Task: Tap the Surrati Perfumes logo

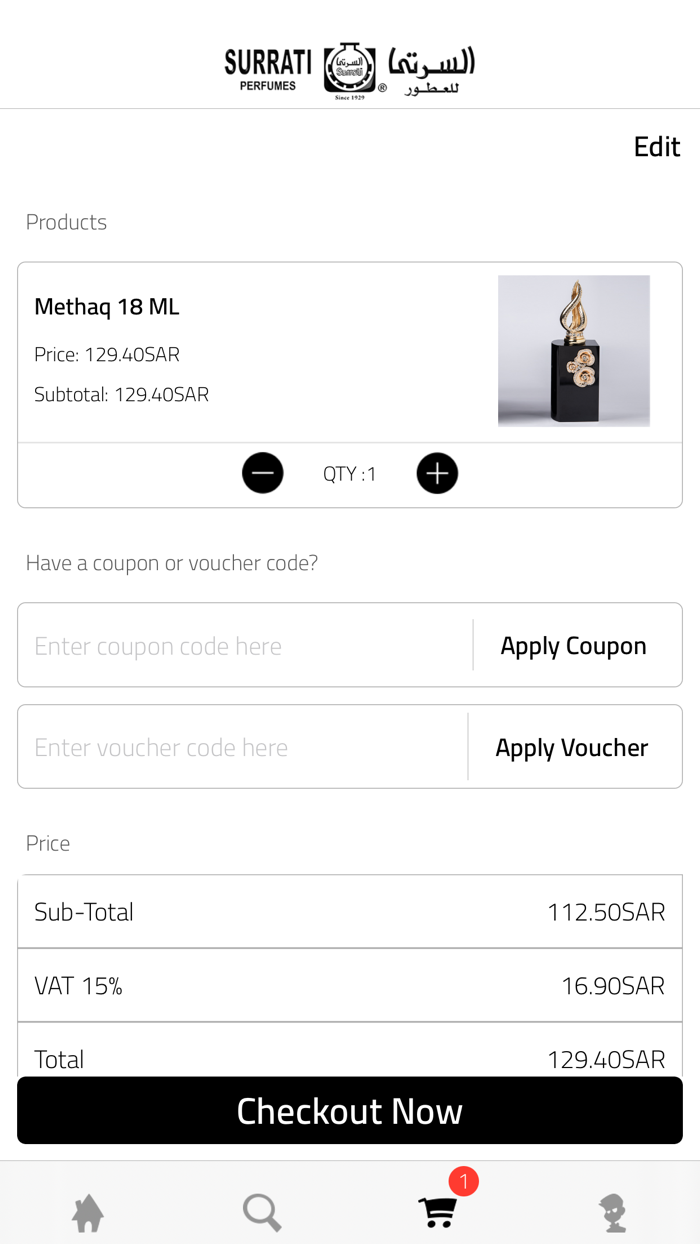Action: (x=350, y=70)
